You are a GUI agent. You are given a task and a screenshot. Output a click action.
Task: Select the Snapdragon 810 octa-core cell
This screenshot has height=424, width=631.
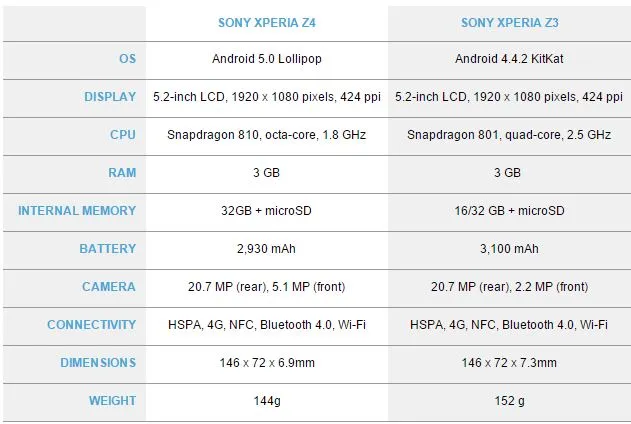(x=266, y=135)
